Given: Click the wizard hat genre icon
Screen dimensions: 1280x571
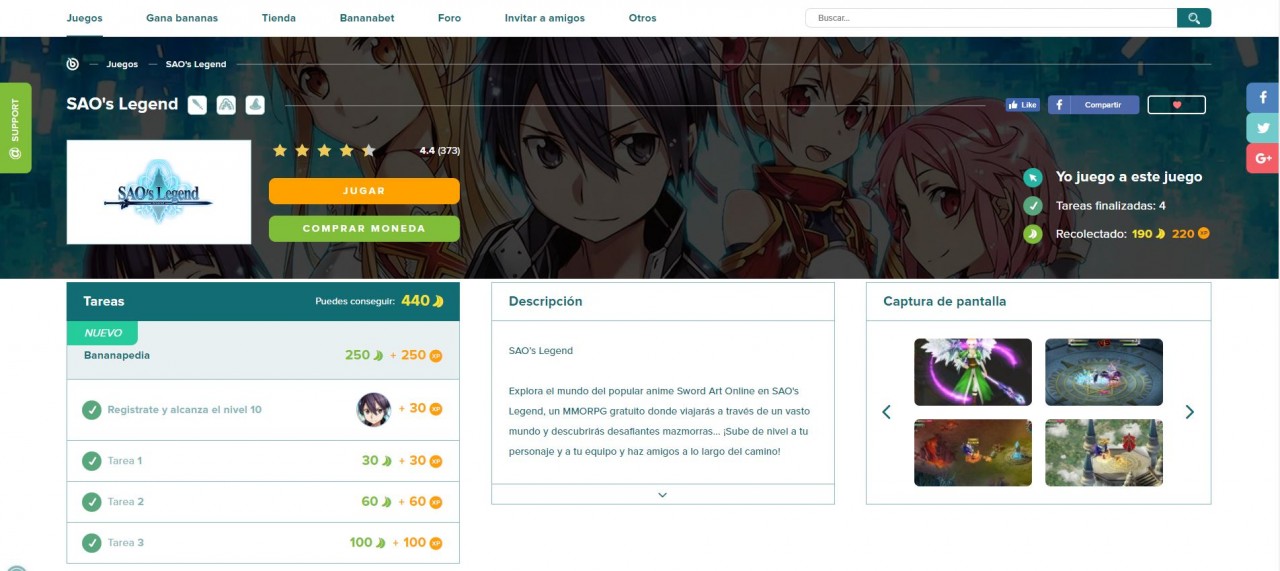Looking at the screenshot, I should (x=255, y=104).
